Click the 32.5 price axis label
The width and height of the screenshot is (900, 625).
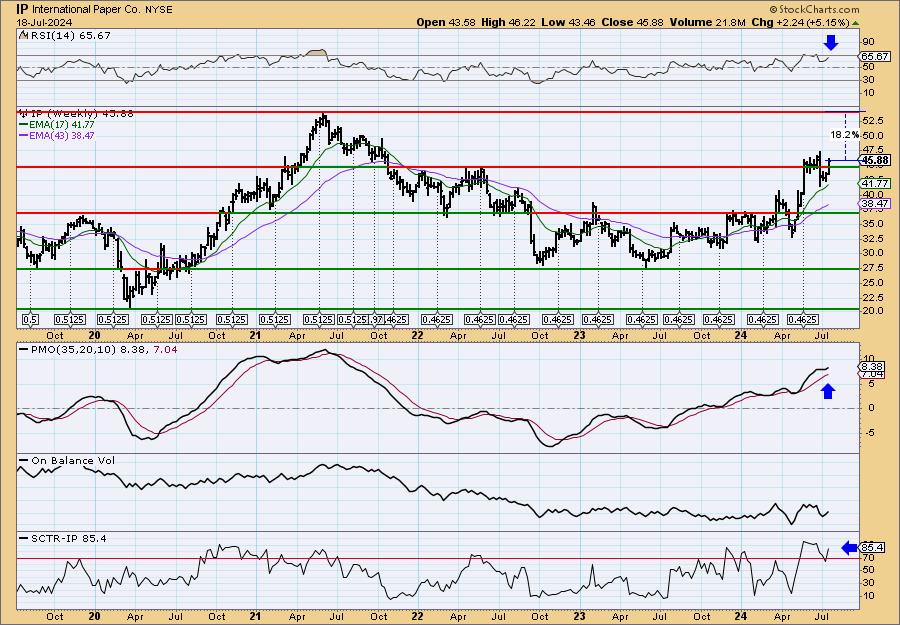coord(872,238)
